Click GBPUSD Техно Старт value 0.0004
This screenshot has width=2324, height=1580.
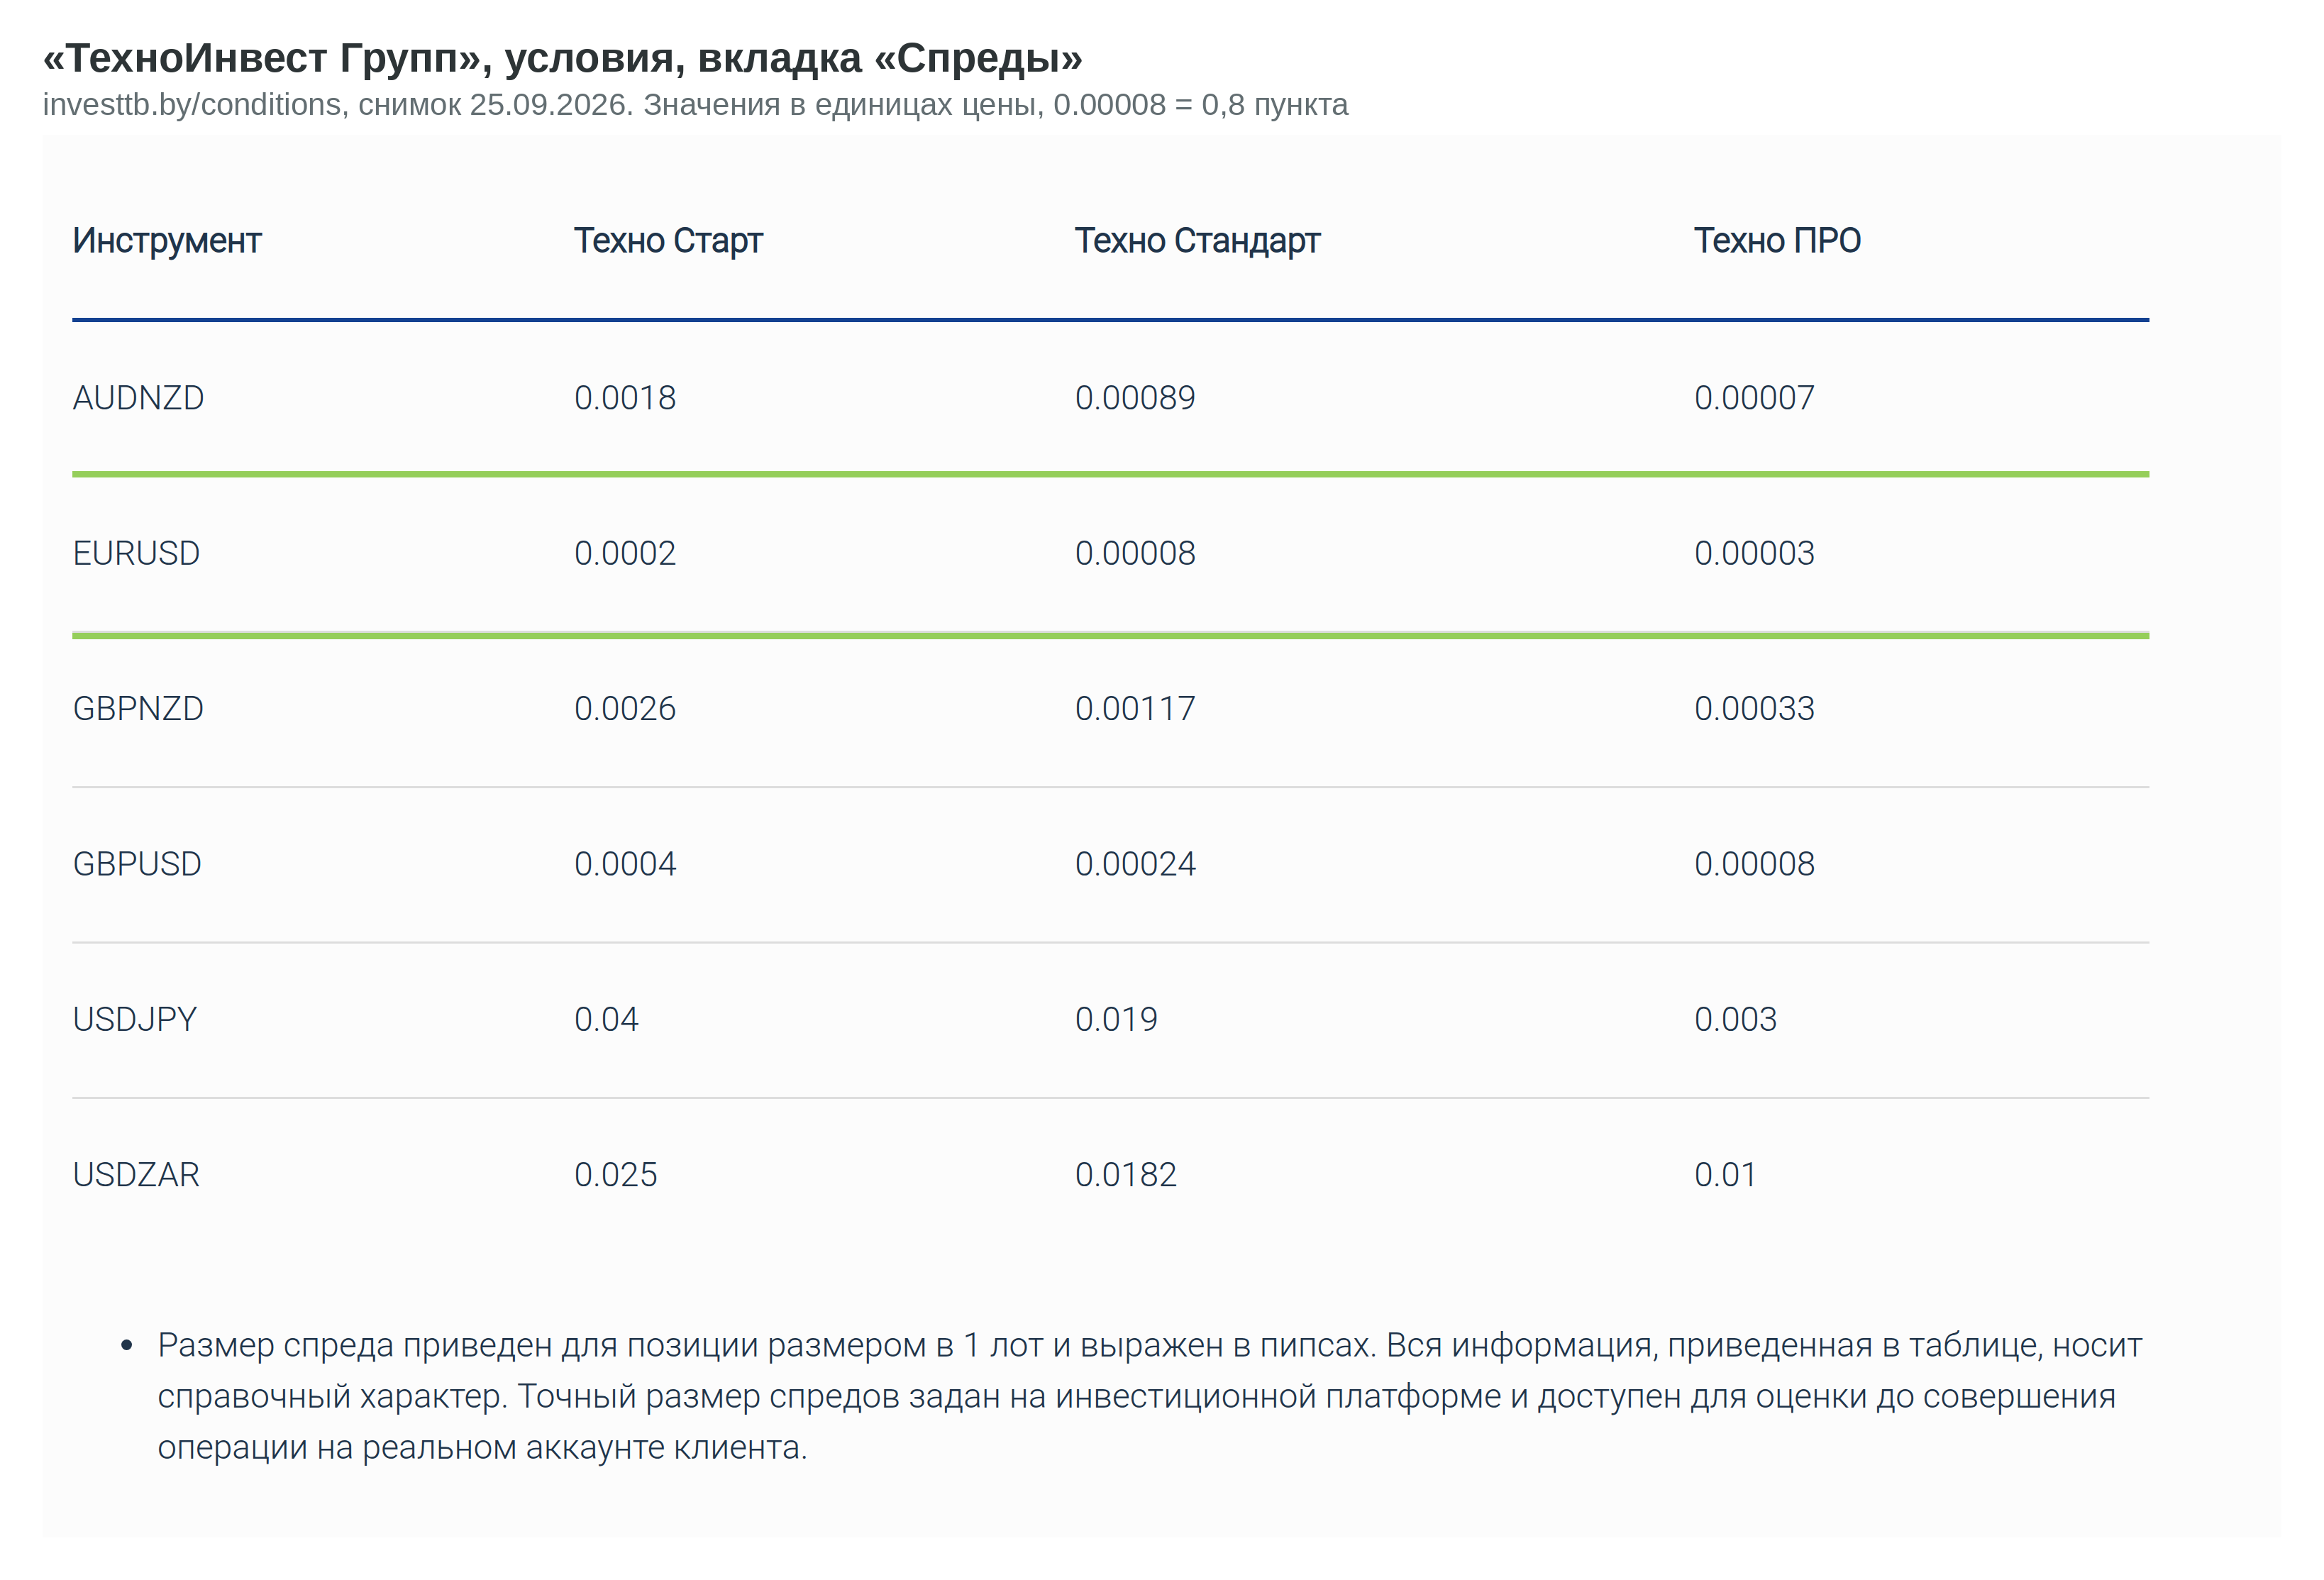coord(625,864)
